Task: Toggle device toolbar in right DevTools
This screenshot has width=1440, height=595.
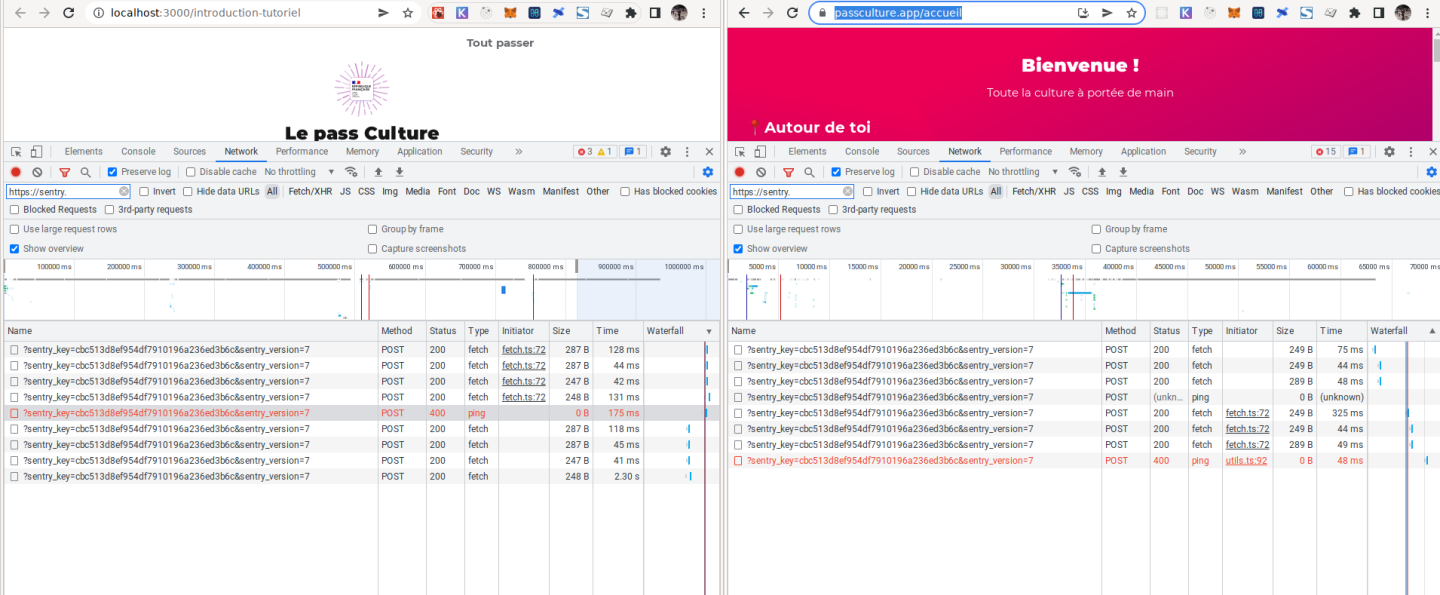Action: tap(760, 152)
